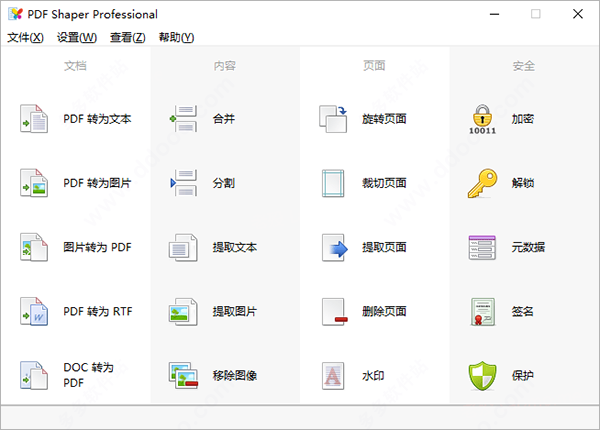Click the 元数据 metadata icon
Viewport: 600px width, 430px height.
point(482,247)
